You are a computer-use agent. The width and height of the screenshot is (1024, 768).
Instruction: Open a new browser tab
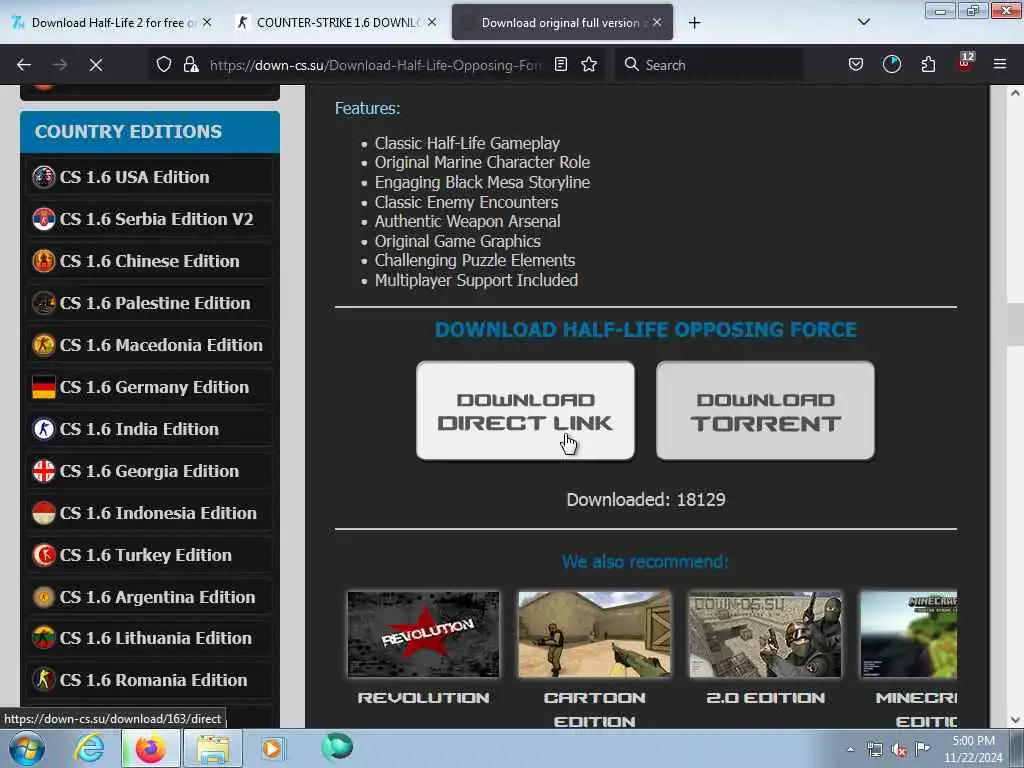[694, 23]
